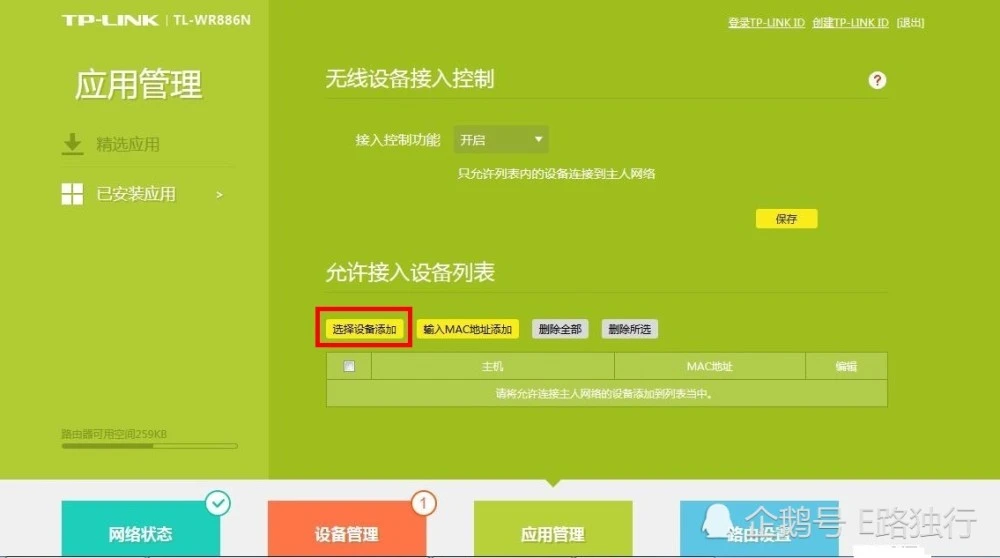1000x558 pixels.
Task: Click the download icon beside 精选应用
Action: 72,144
